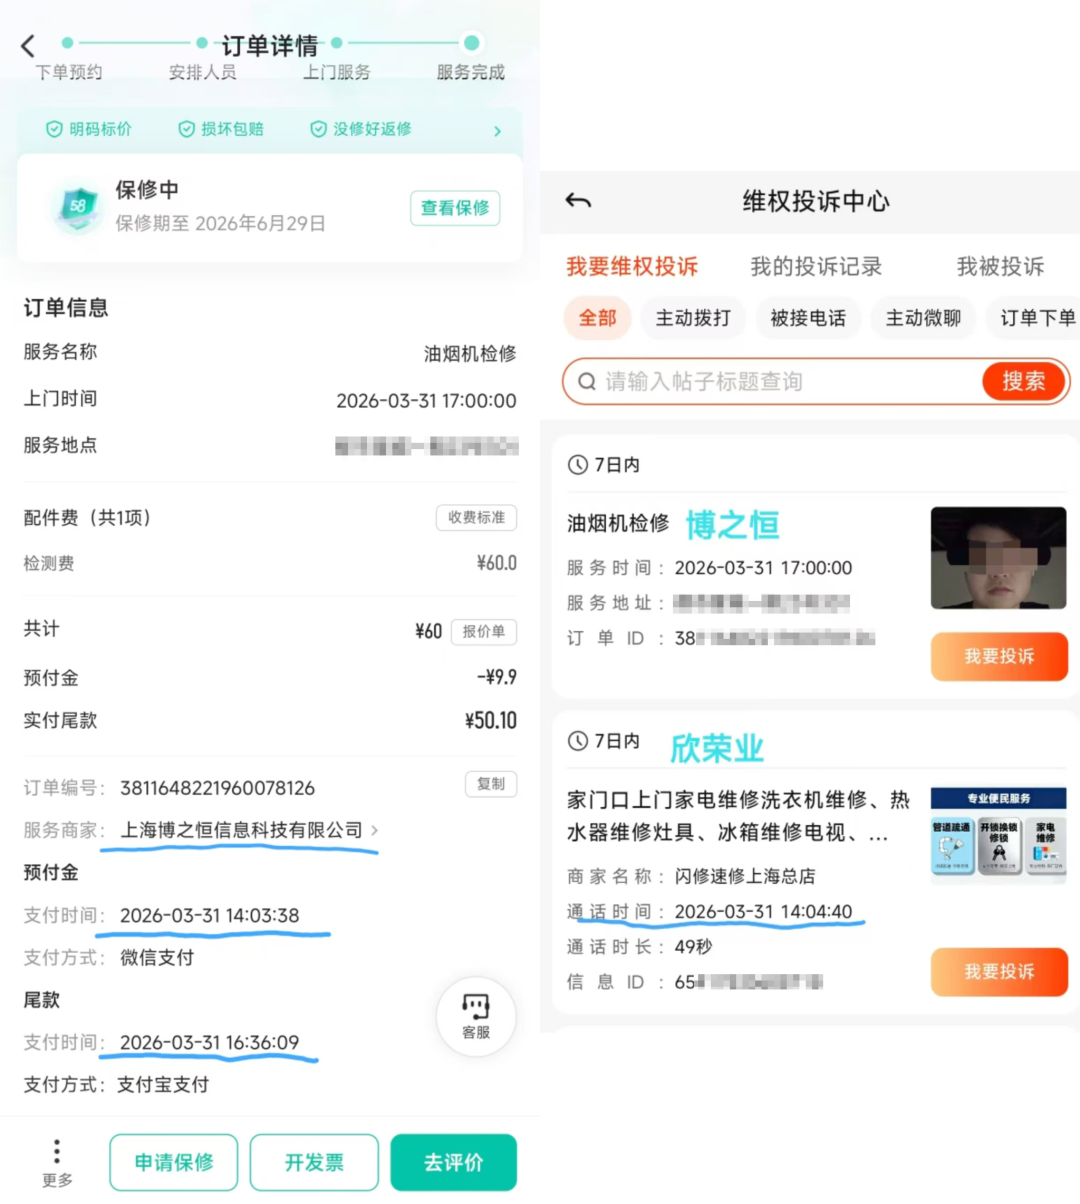This screenshot has width=1080, height=1204.
Task: Open merchant page via chevron beside 上海博之恒
Action: click(375, 830)
